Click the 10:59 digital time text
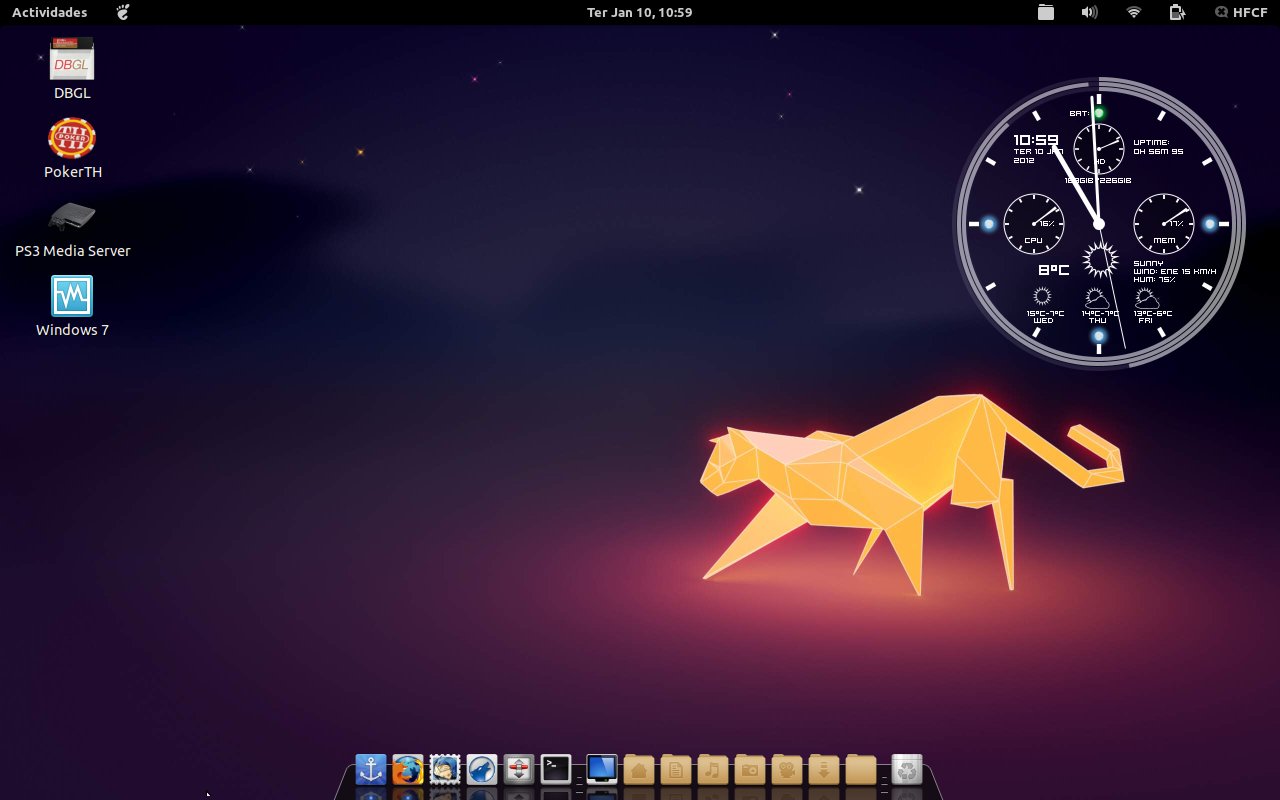 pos(1036,141)
